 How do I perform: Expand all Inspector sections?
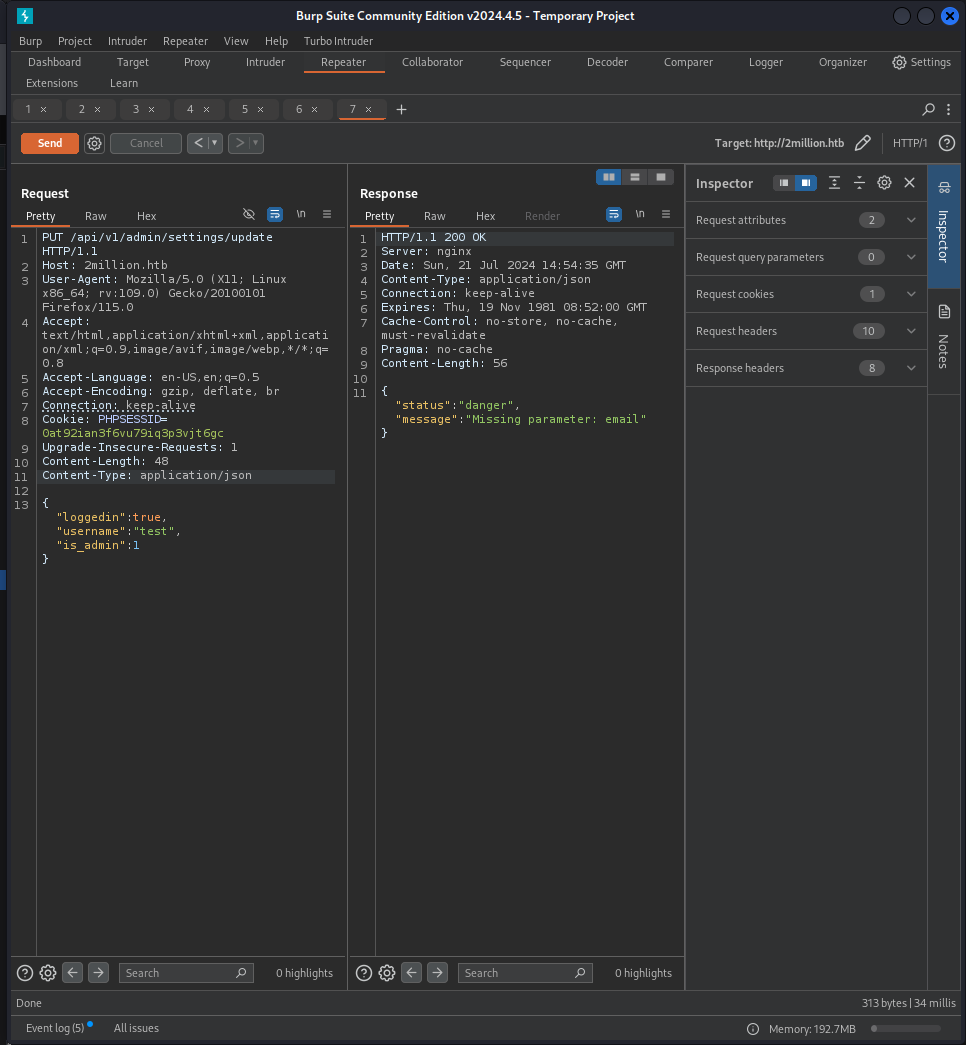point(834,183)
